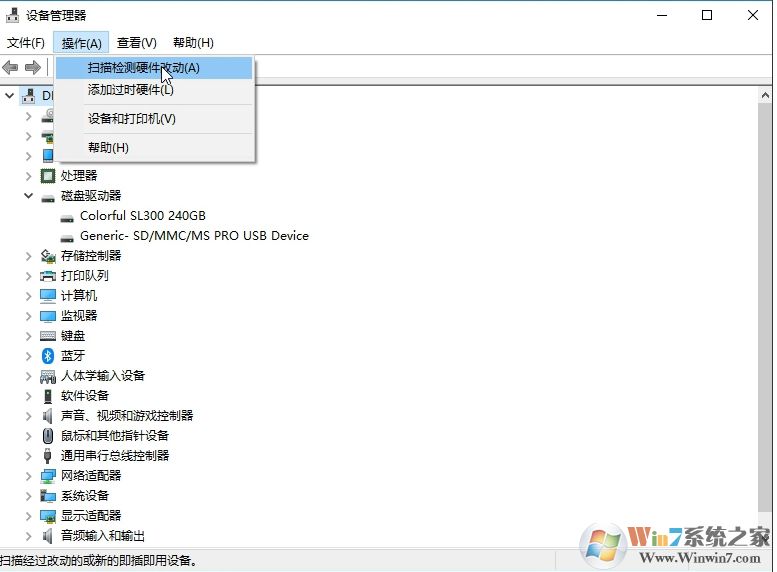Select Generic- SD/MMC/MS PRO USB Device
The image size is (777, 572).
point(194,236)
